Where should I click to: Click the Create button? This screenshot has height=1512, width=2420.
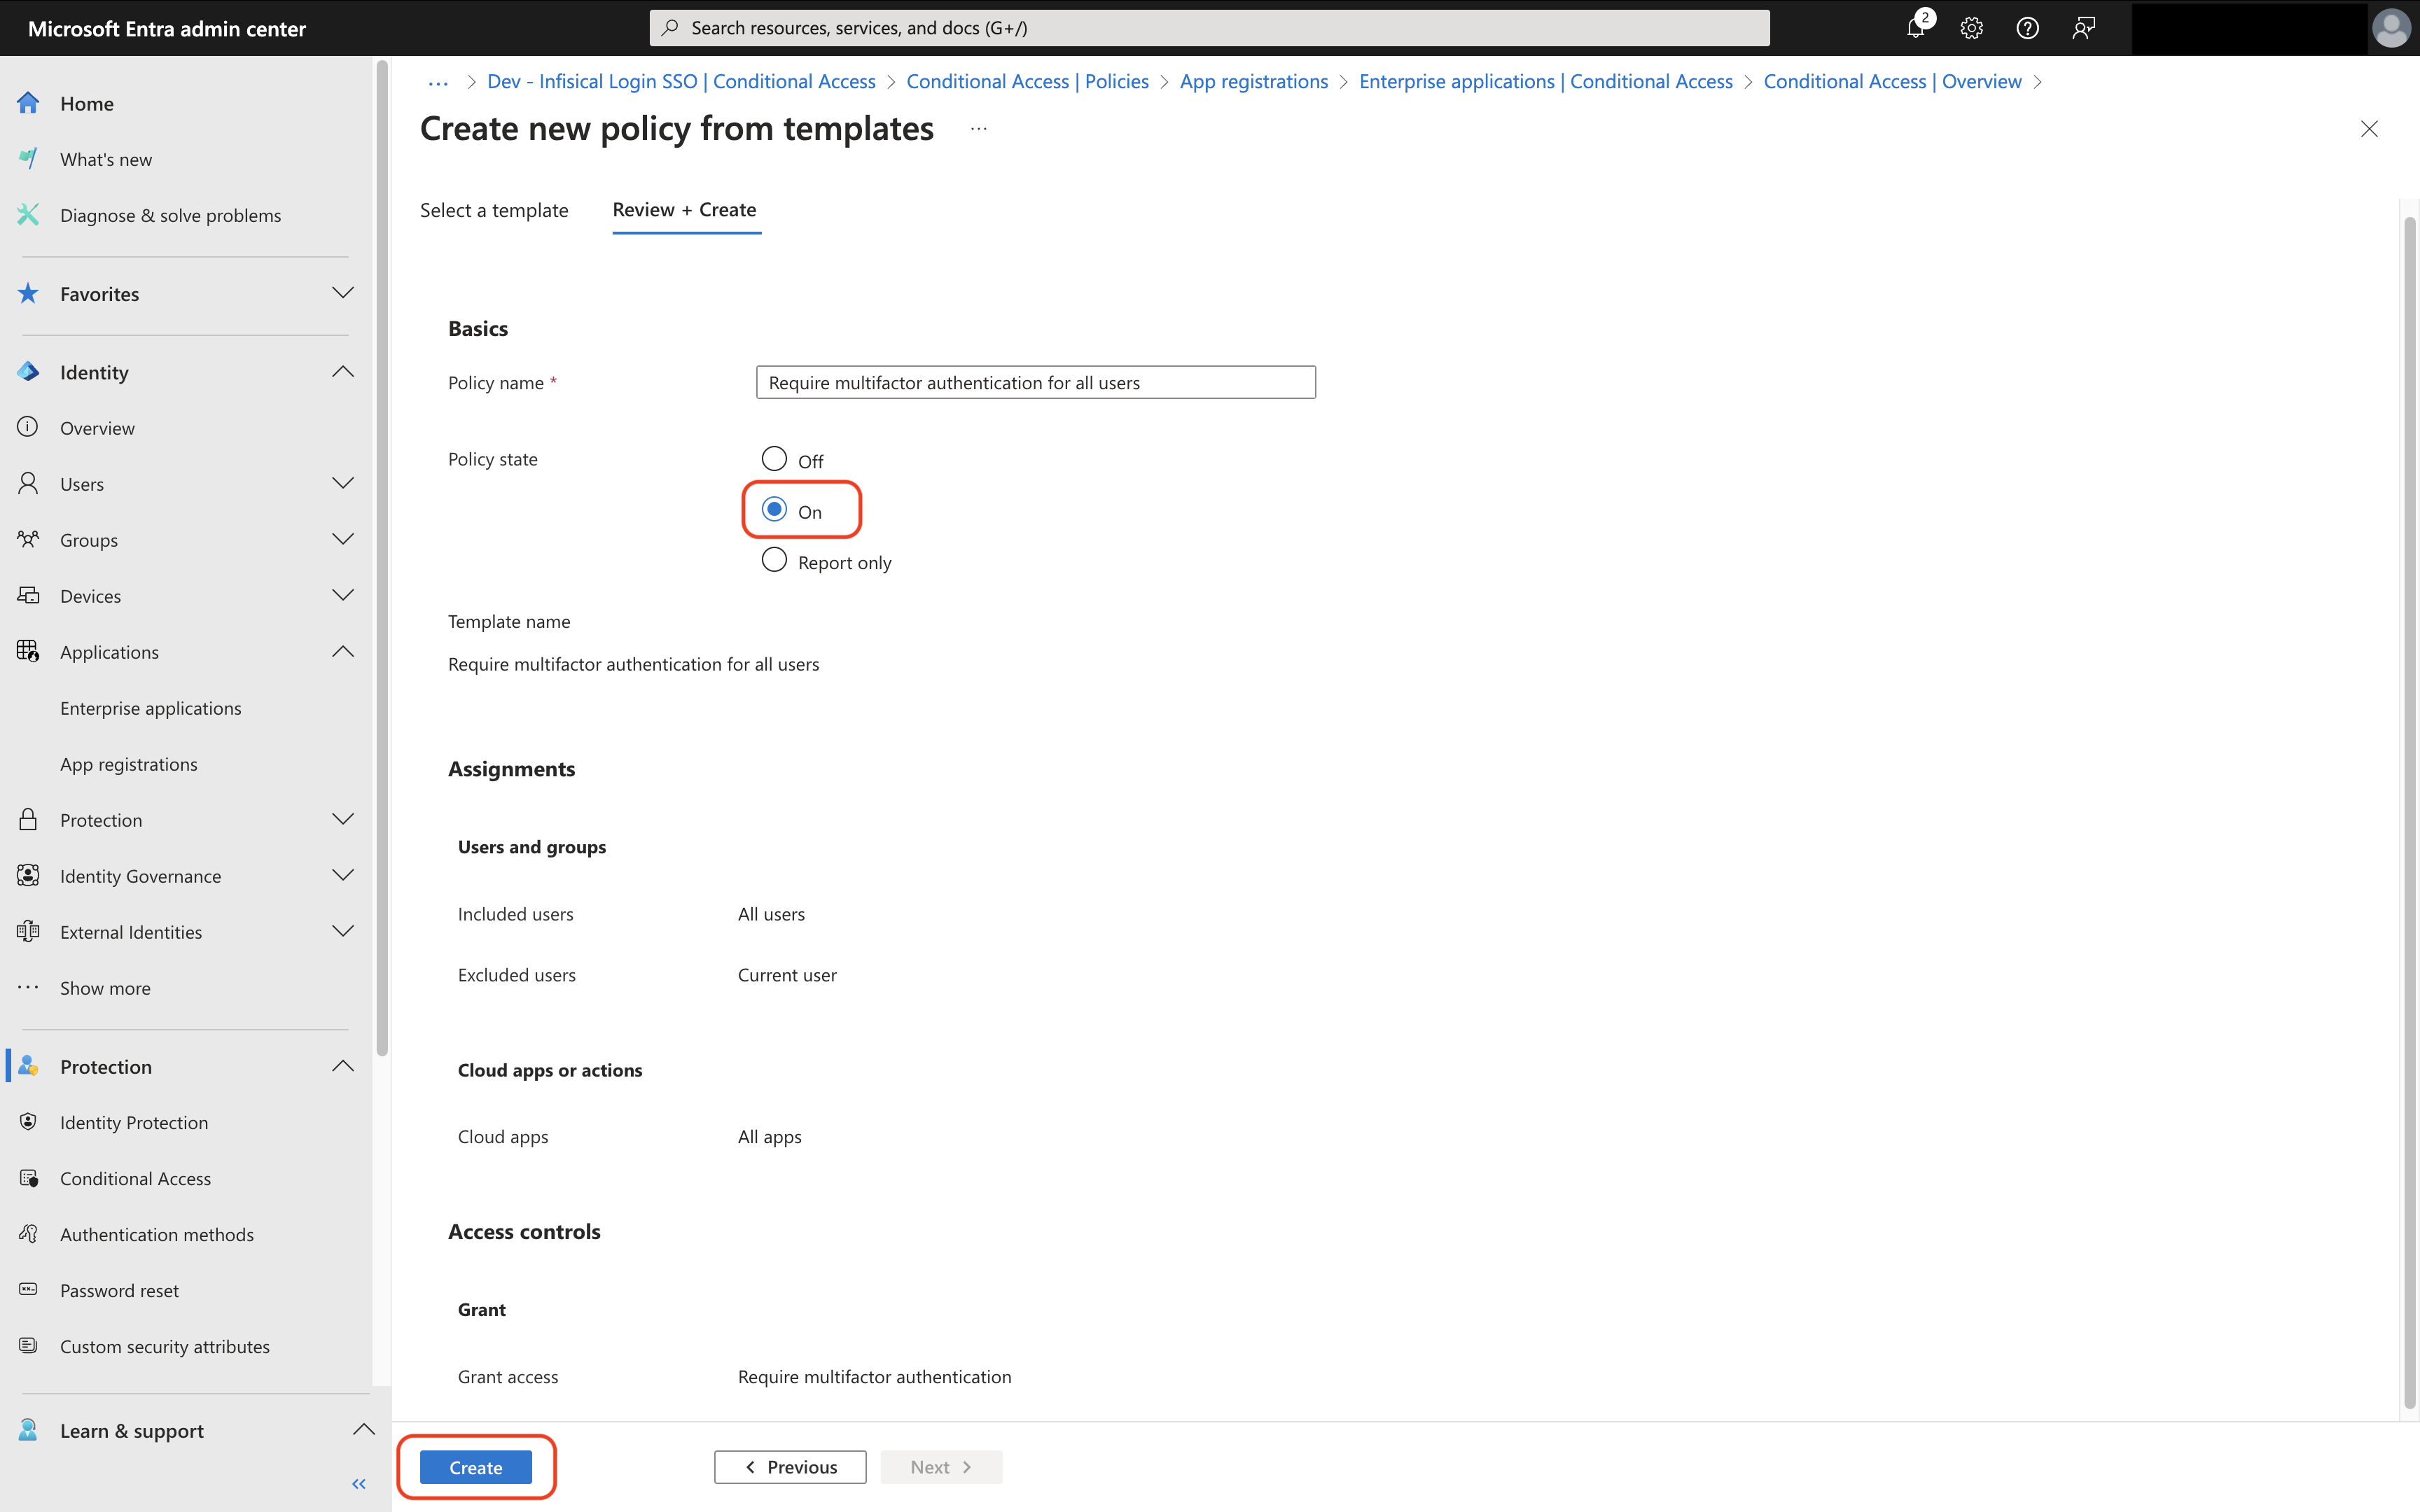point(476,1467)
